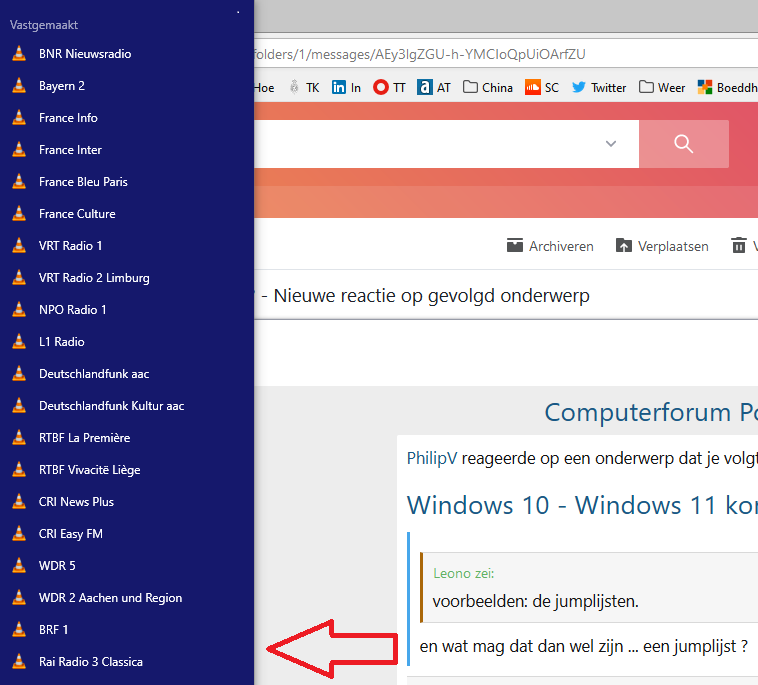Screen dimensions: 758x685
Task: Click the PhilipV username link
Action: [x=432, y=458]
